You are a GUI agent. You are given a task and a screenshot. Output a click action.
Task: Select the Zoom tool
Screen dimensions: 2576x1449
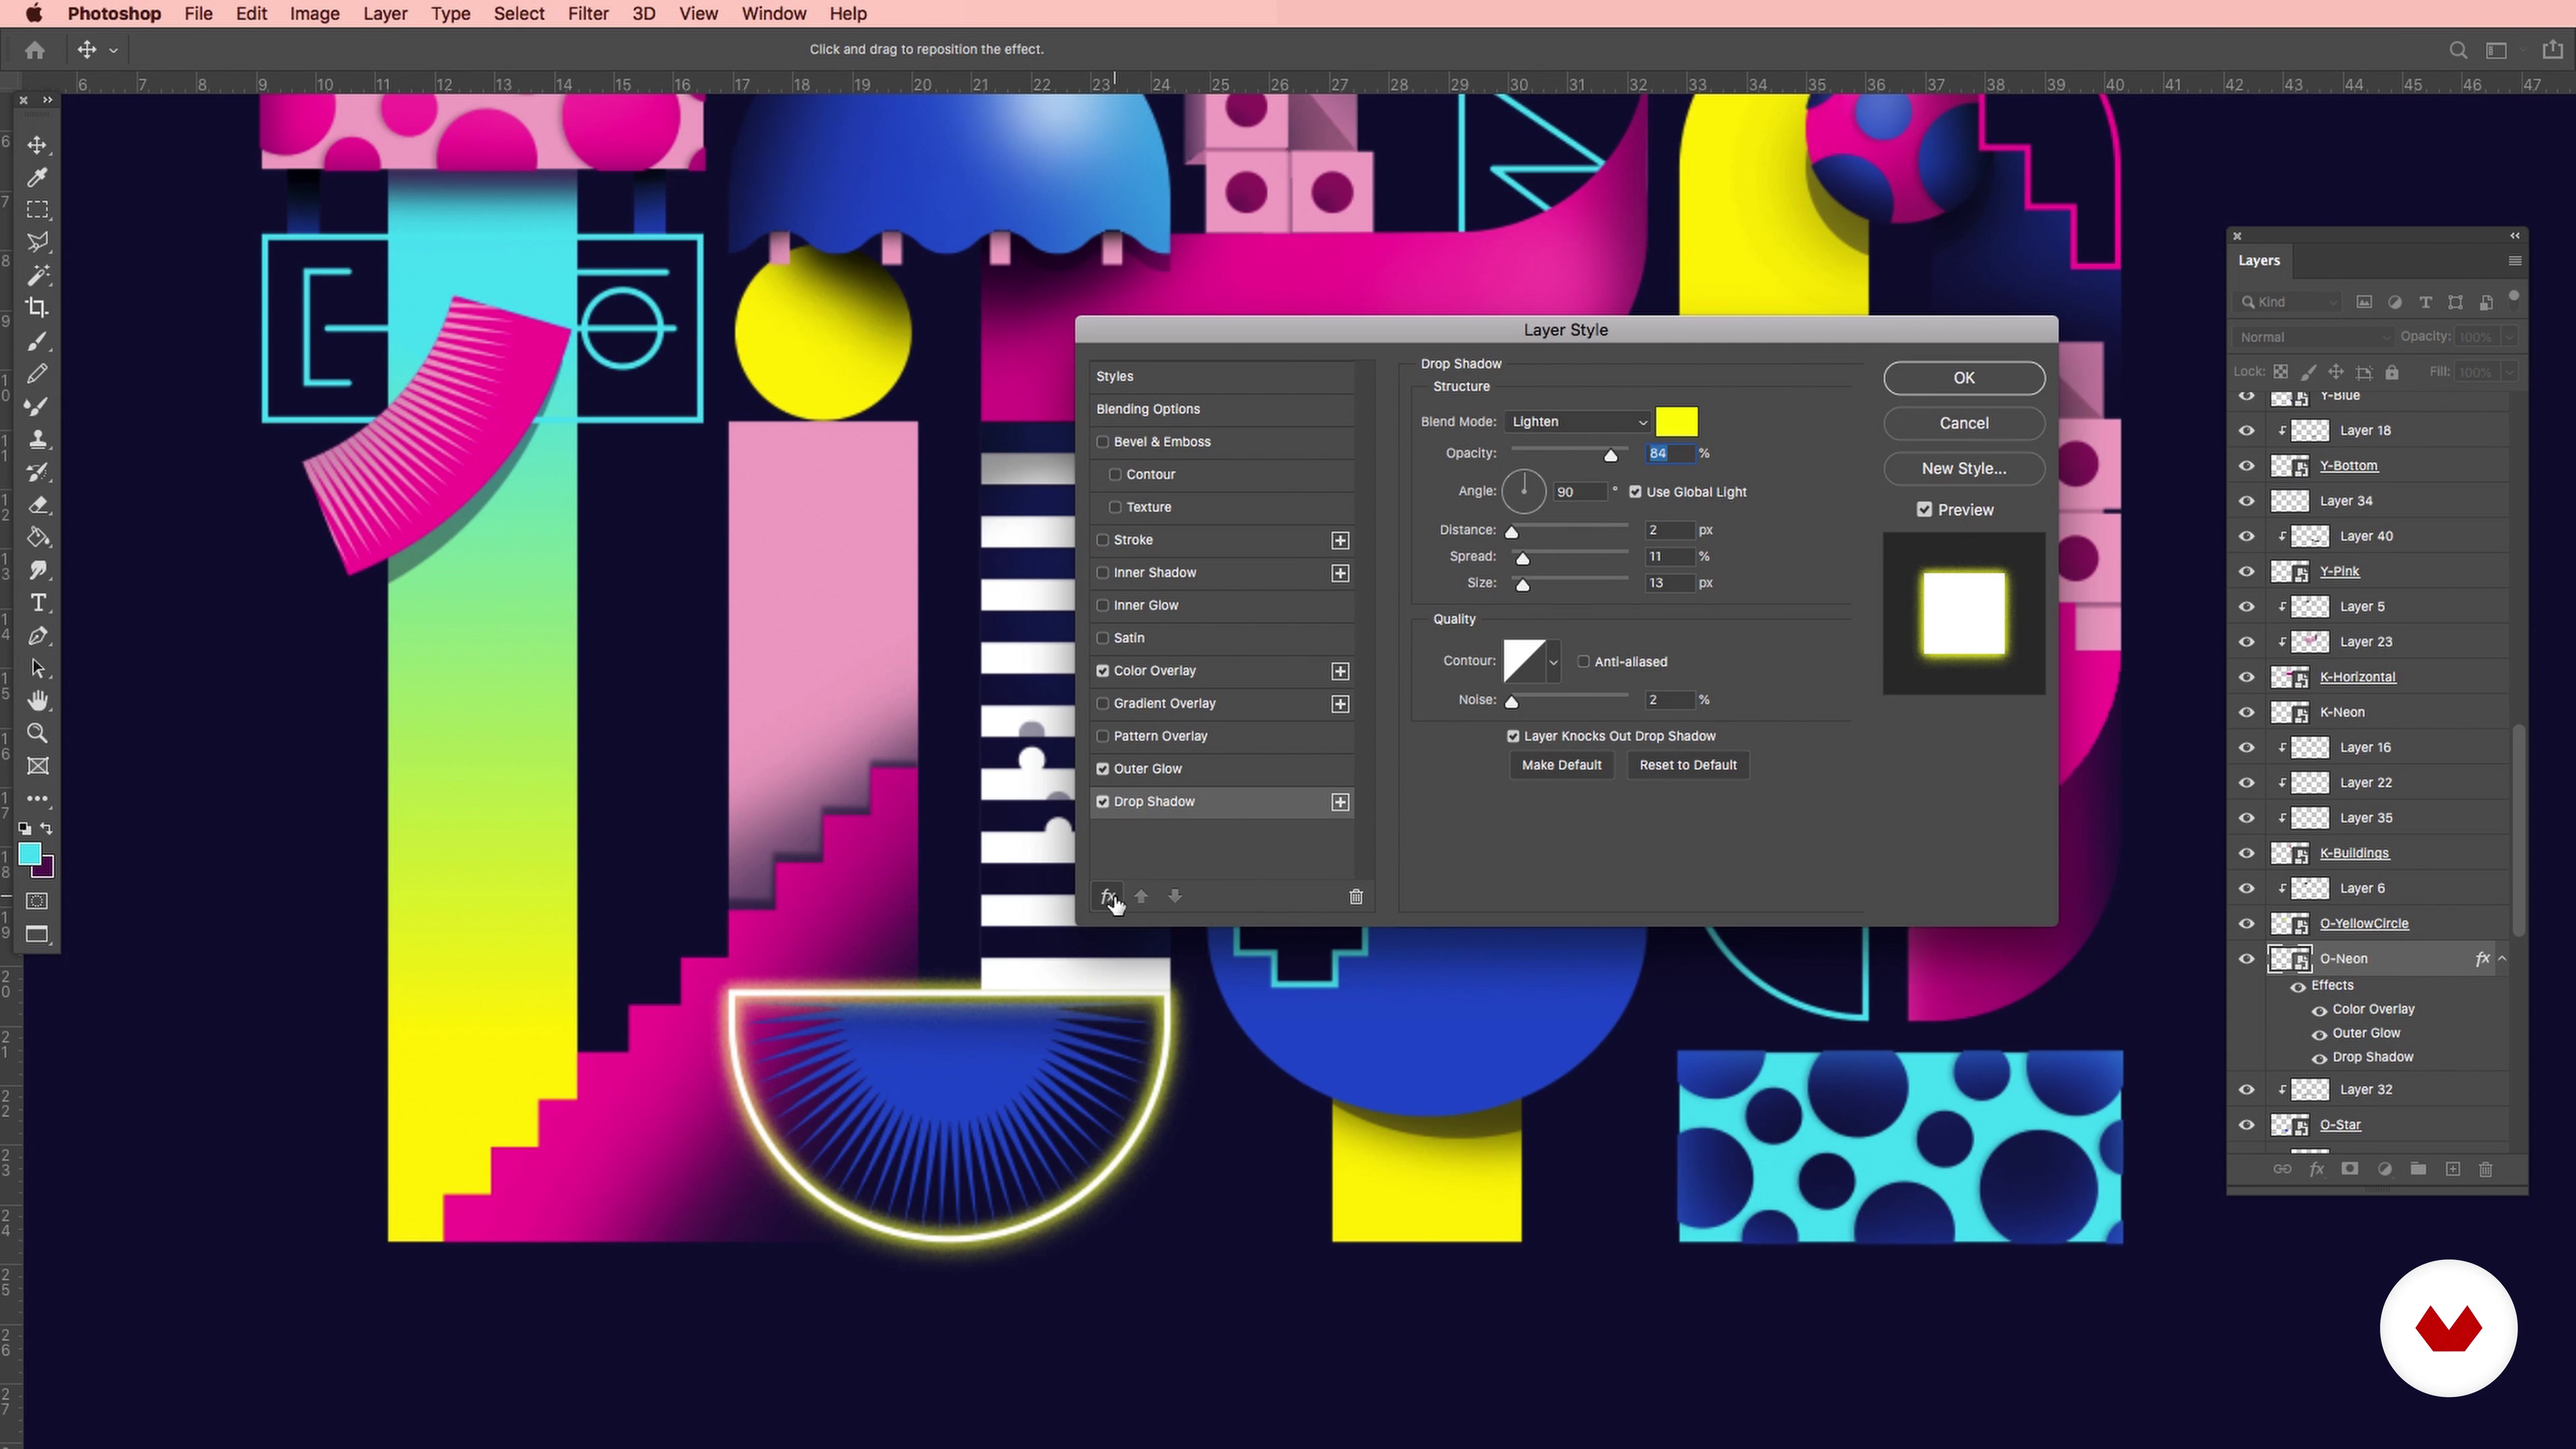[37, 733]
